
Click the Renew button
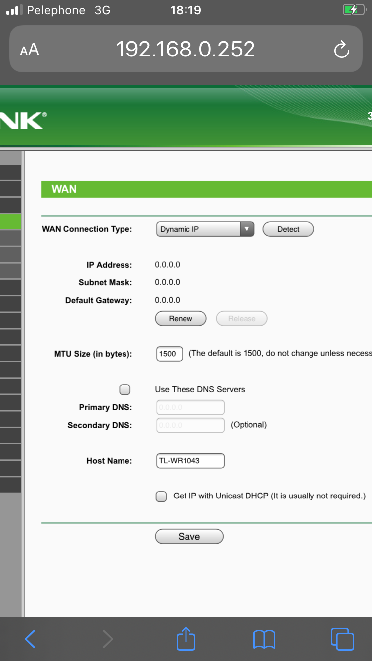click(x=181, y=319)
